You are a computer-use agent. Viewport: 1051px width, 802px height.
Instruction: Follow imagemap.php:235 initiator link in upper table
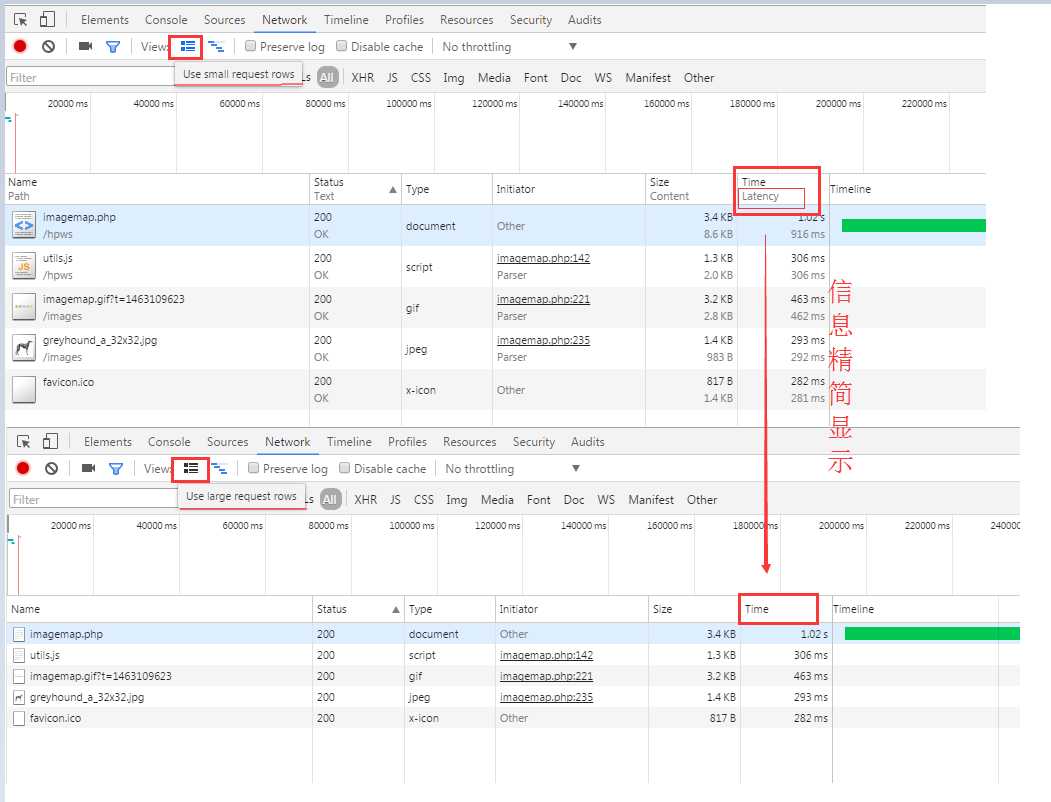pos(544,340)
